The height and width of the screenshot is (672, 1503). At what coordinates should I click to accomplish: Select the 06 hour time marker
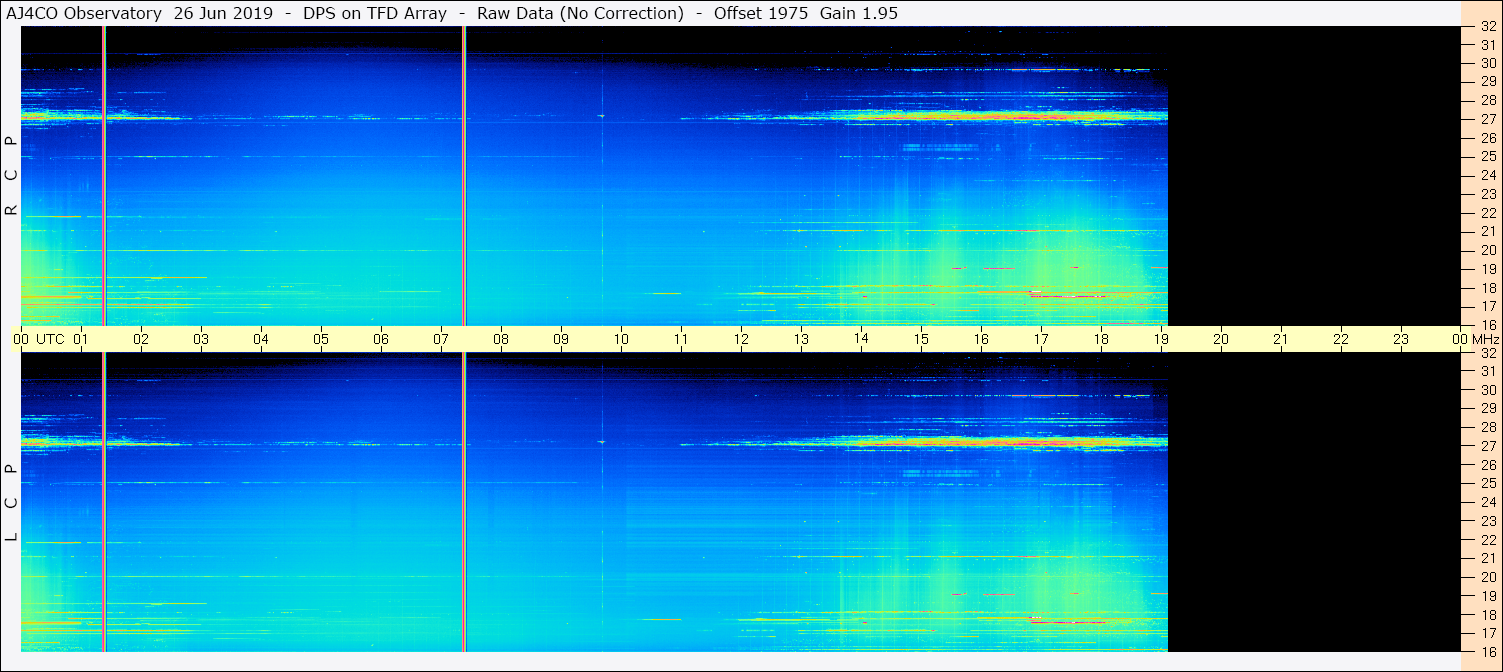pos(381,339)
